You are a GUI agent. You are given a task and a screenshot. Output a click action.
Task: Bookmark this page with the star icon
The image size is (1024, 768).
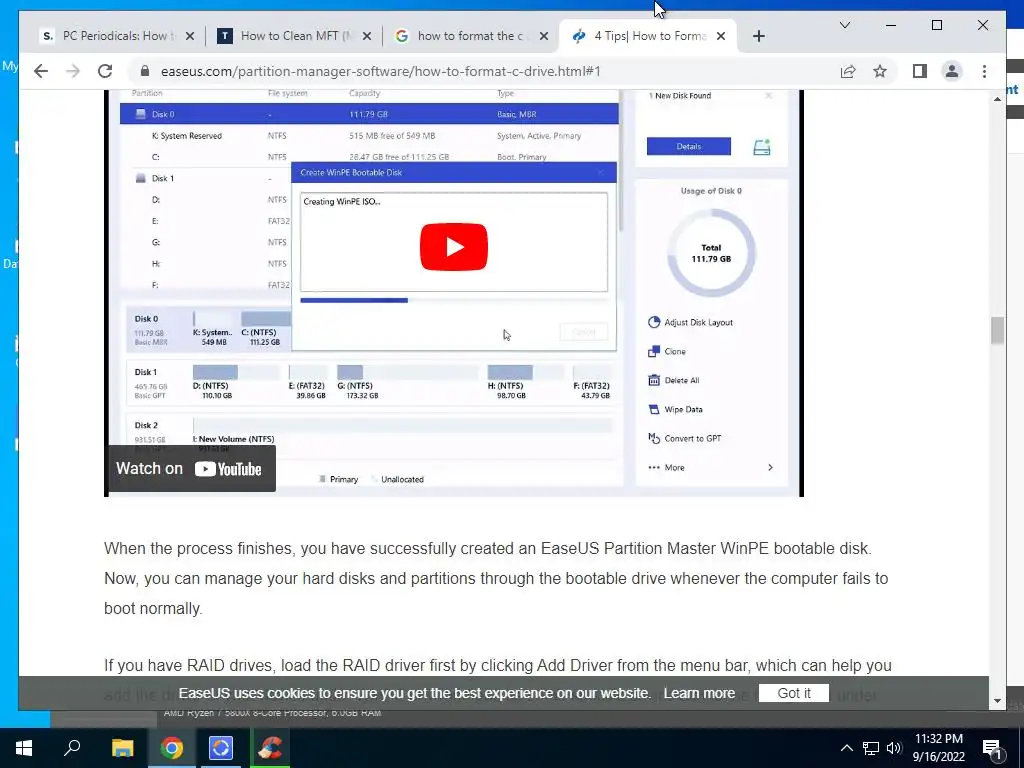pos(880,71)
